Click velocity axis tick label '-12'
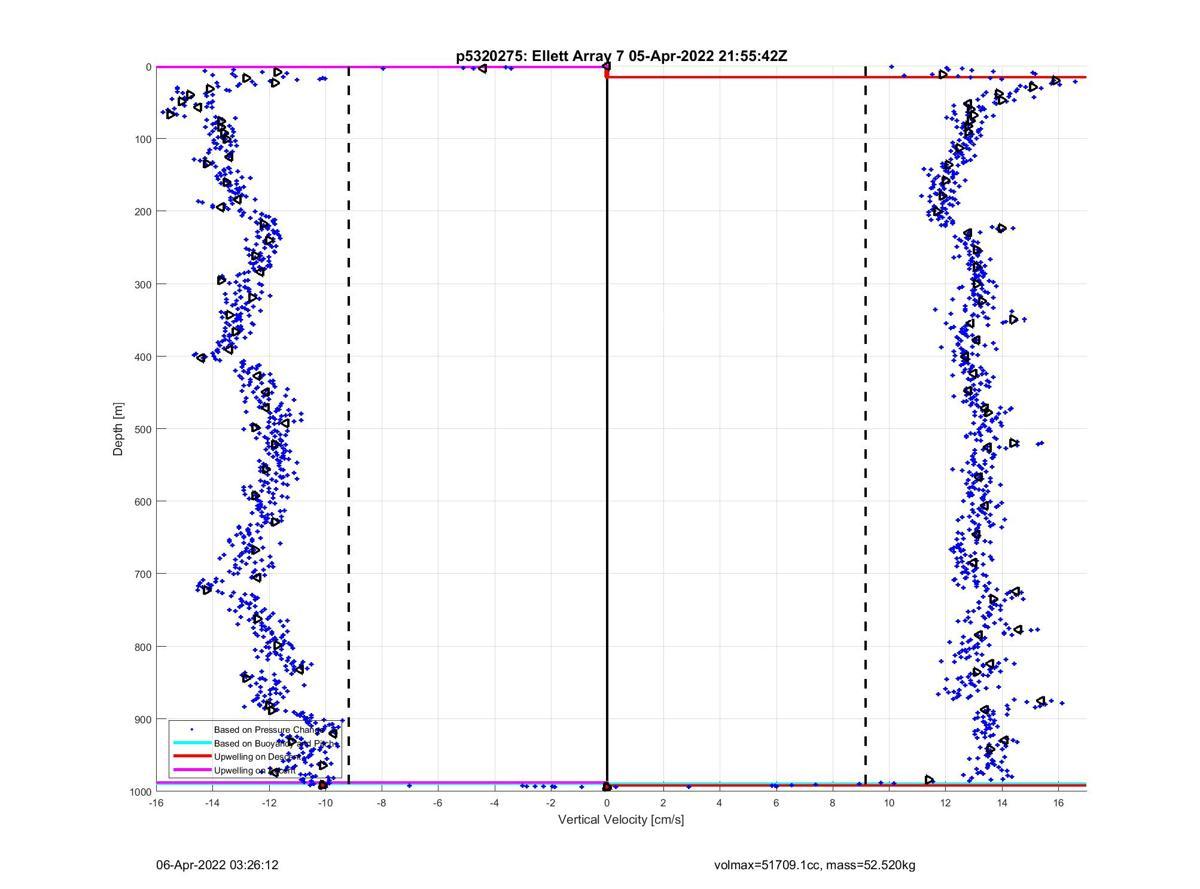Image resolution: width=1200 pixels, height=889 pixels. click(269, 803)
